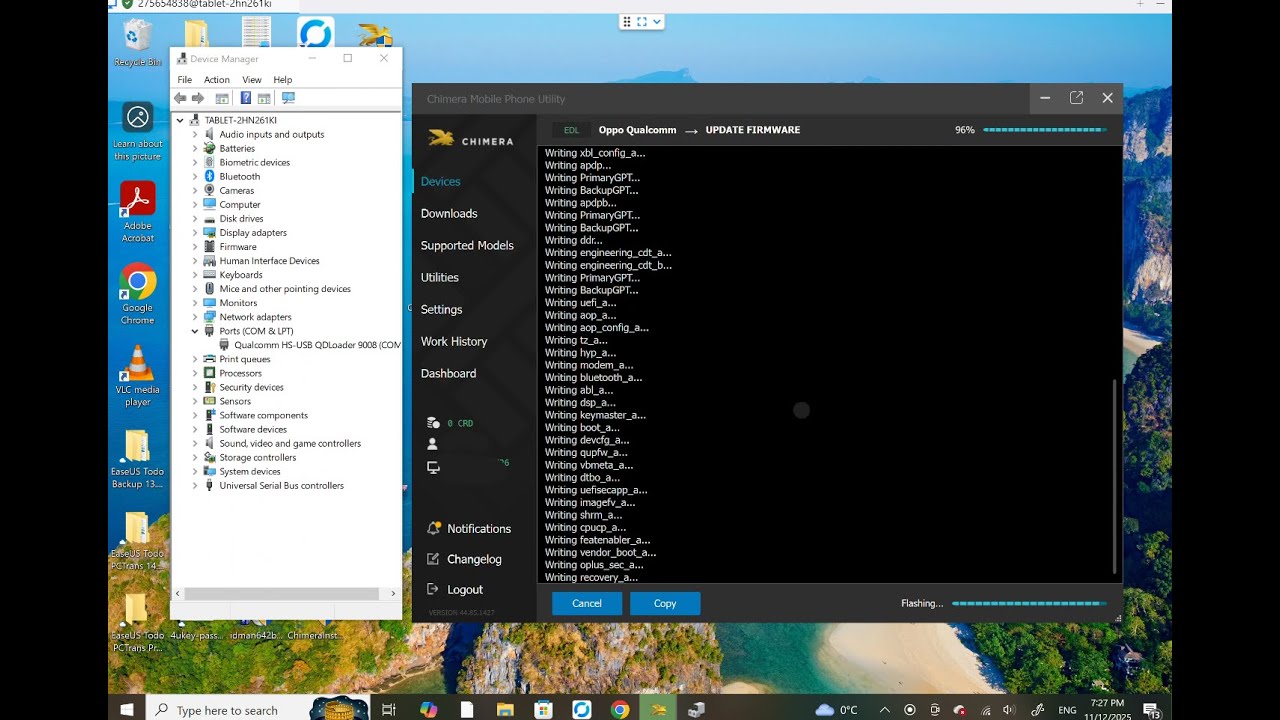1280x720 pixels.
Task: Open the Help menu in Device Manager
Action: tap(283, 80)
